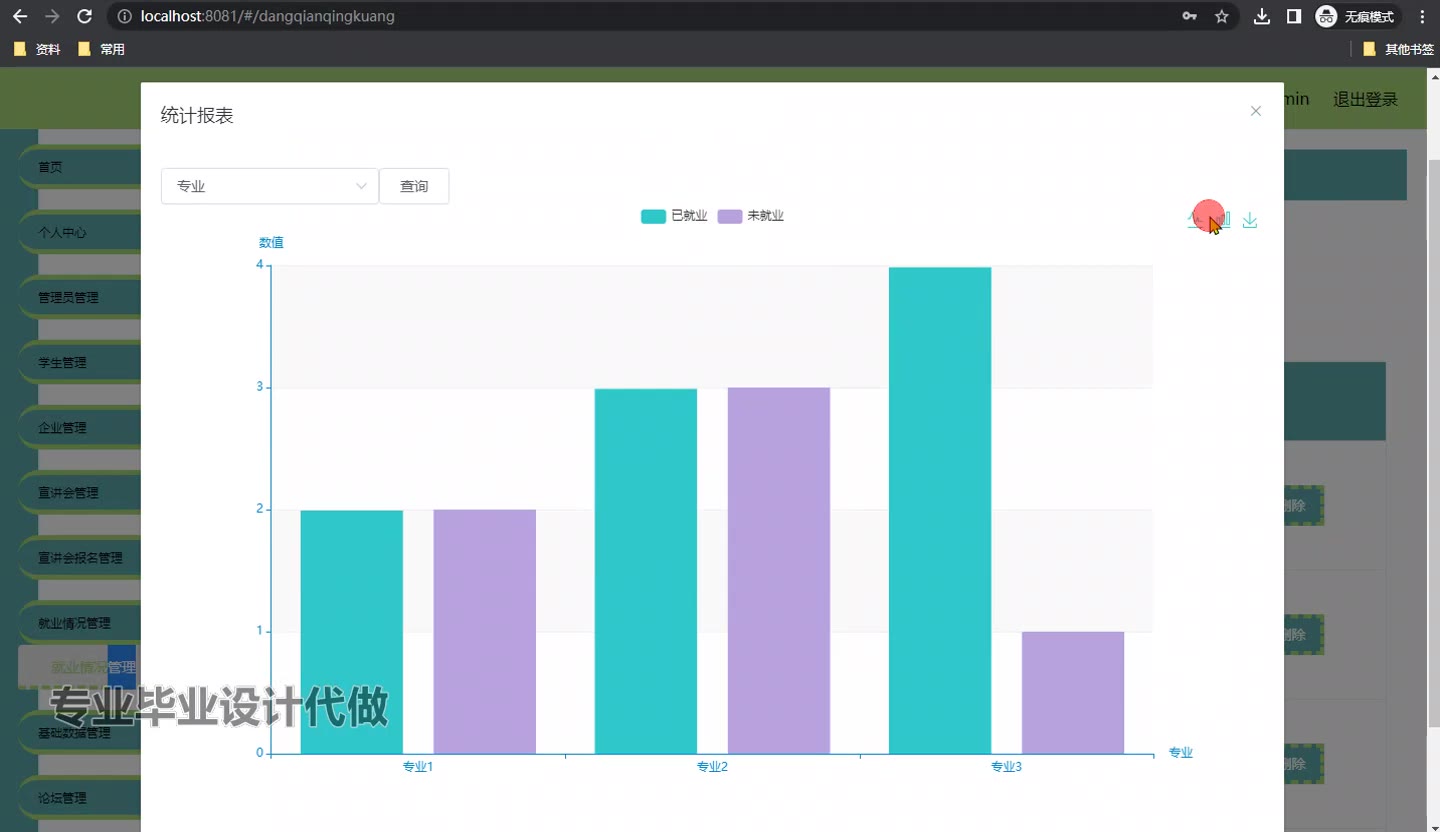The width and height of the screenshot is (1440, 832).
Task: Click the 已就业 bar for 专业2
Action: [x=646, y=571]
